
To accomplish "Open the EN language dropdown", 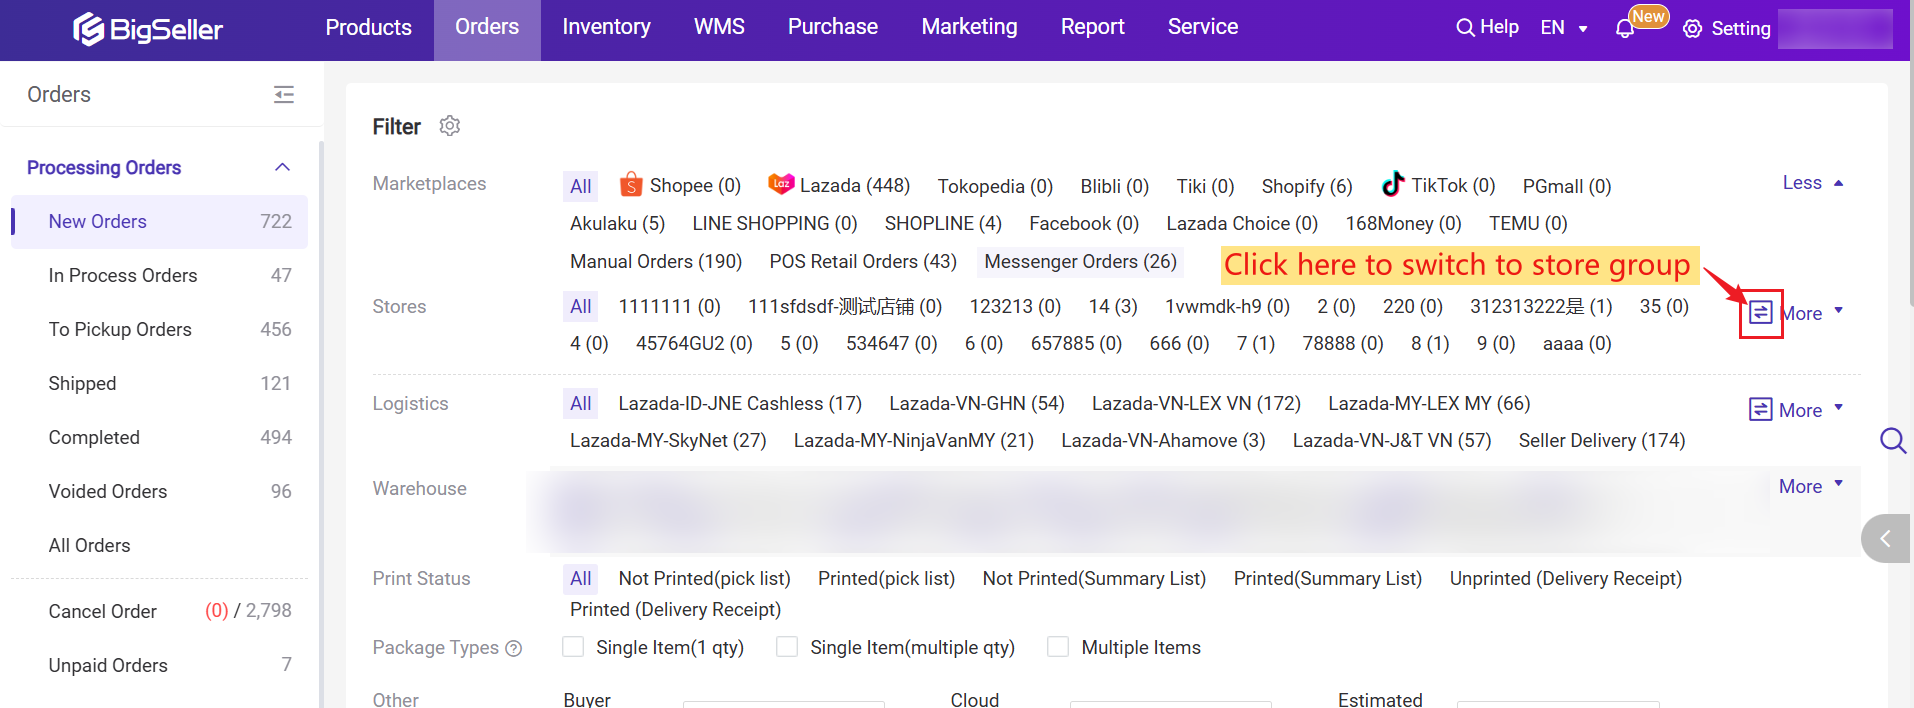I will click(x=1564, y=28).
